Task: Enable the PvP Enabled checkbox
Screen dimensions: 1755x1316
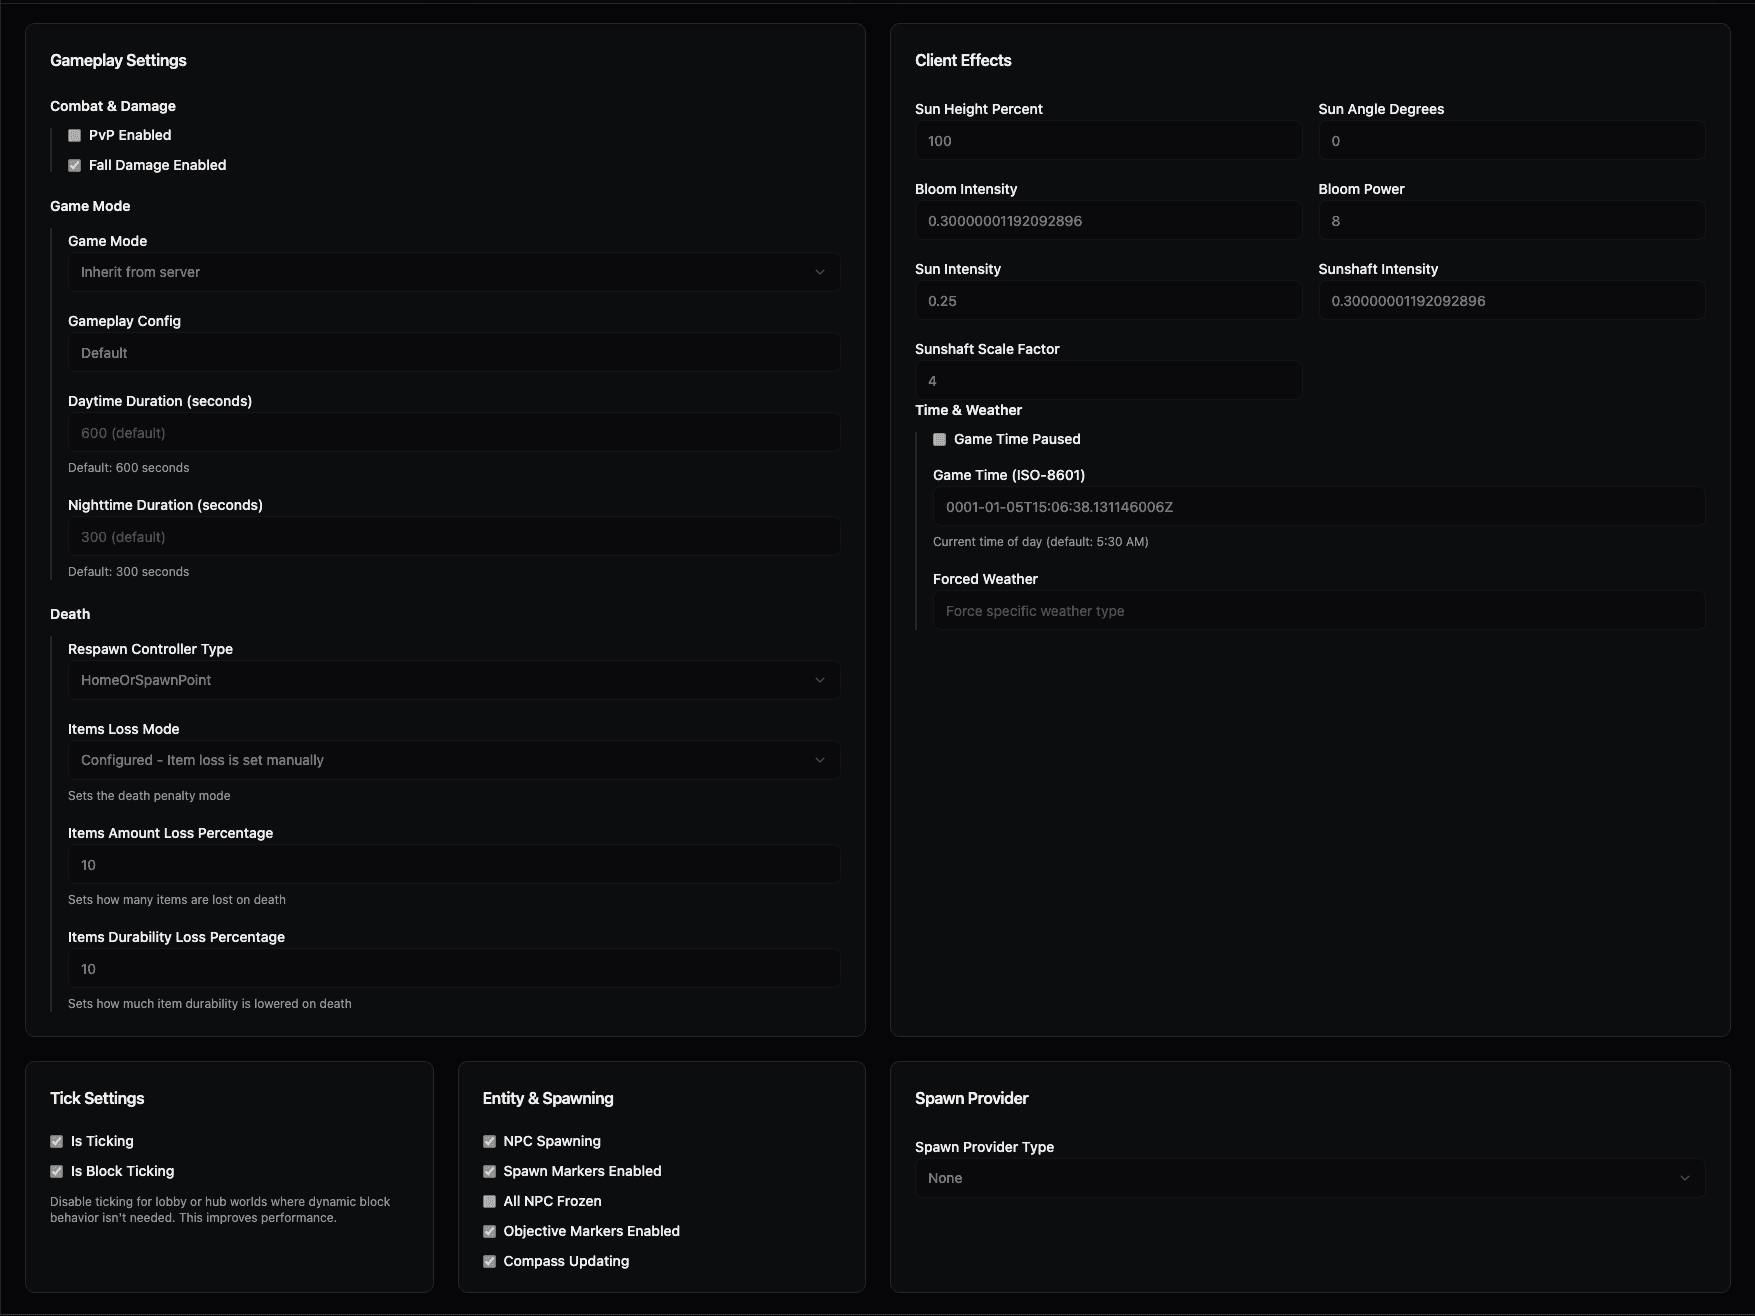Action: pos(74,134)
